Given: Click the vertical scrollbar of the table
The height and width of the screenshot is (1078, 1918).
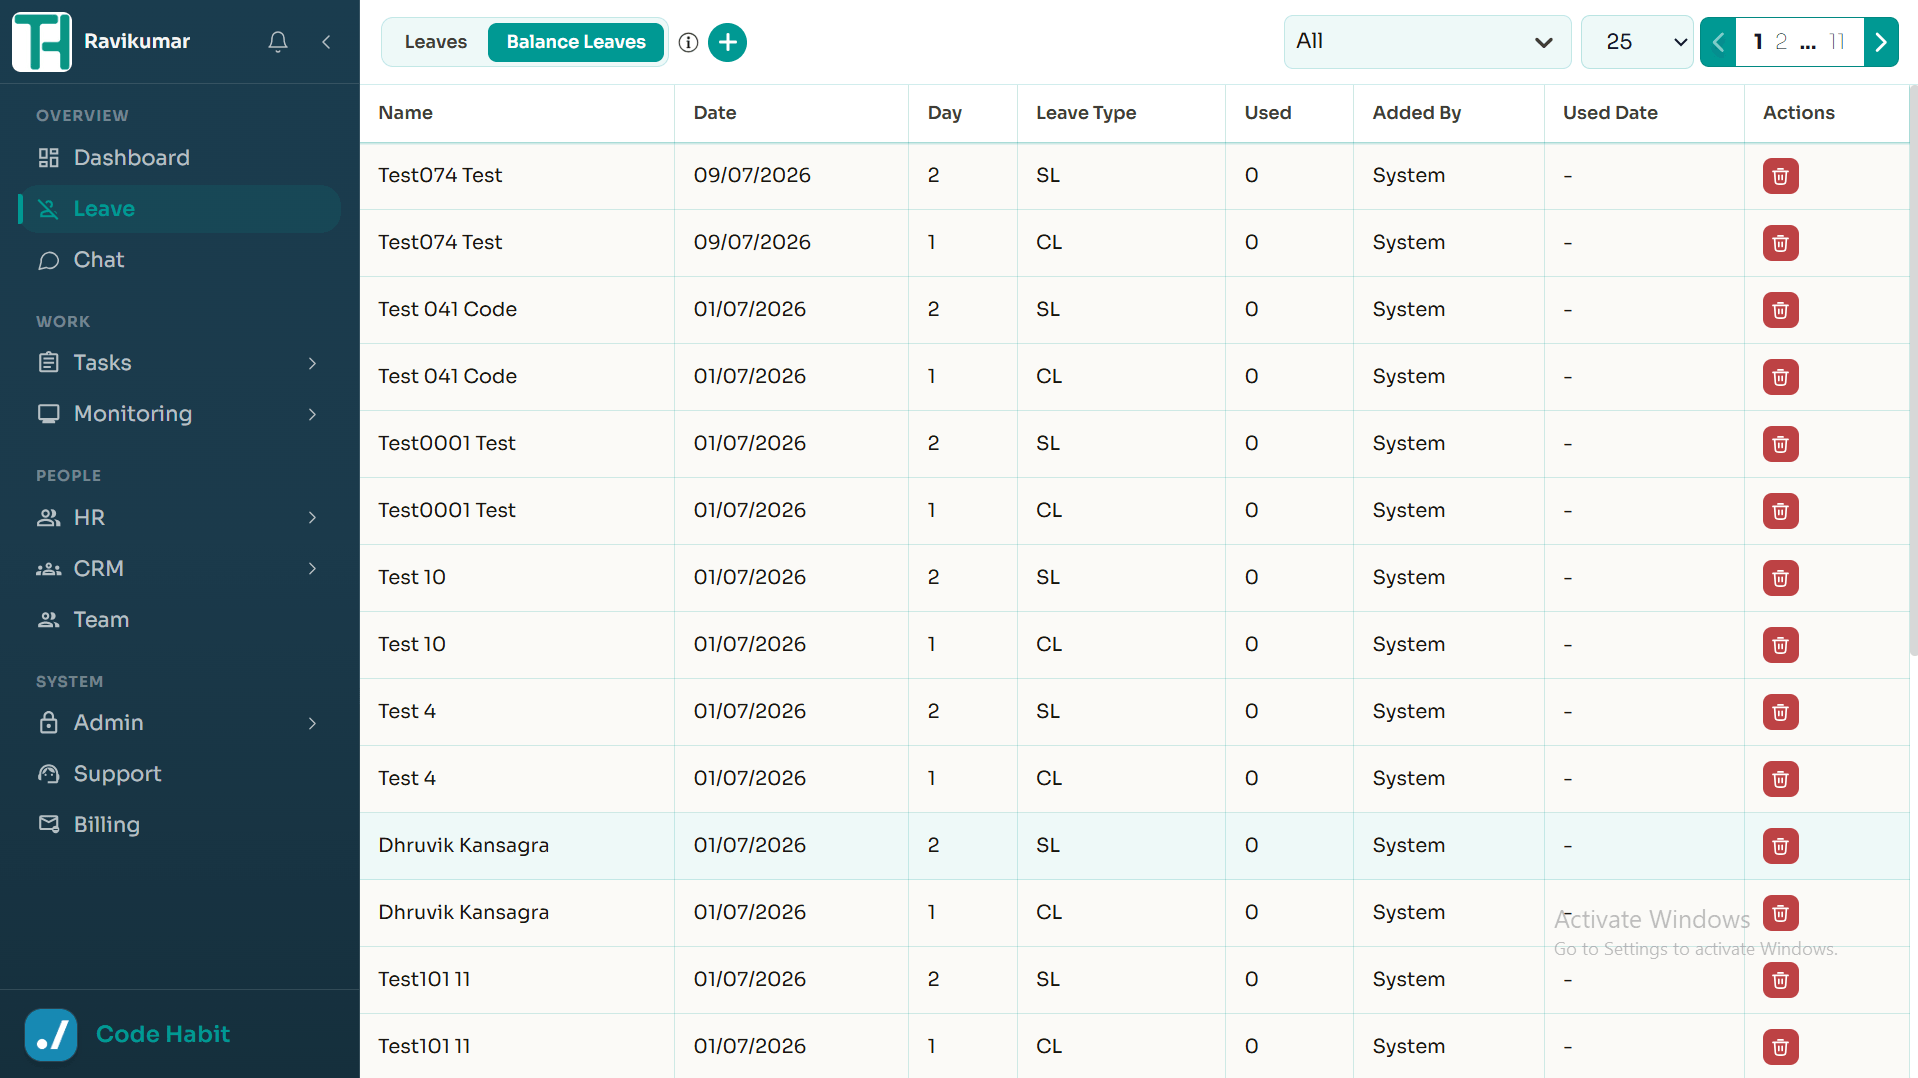Looking at the screenshot, I should tap(1913, 370).
